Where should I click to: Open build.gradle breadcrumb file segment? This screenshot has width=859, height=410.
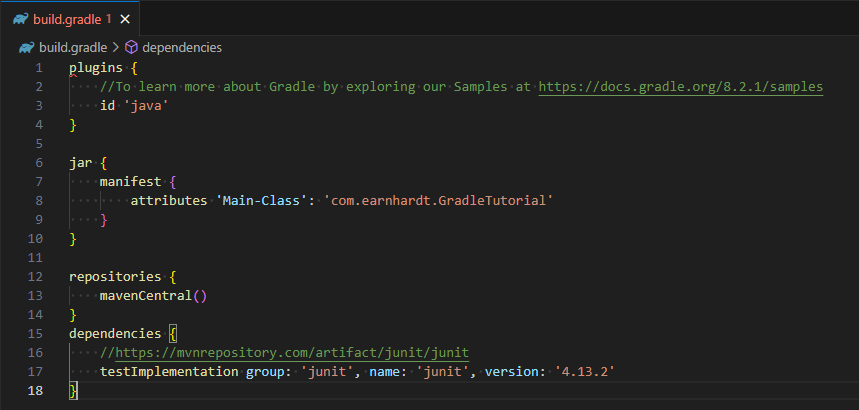(x=73, y=48)
